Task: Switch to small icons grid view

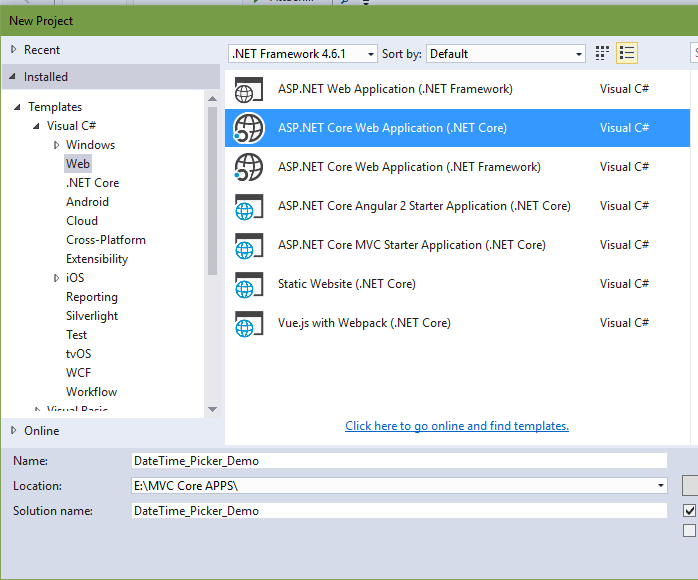Action: coord(602,53)
